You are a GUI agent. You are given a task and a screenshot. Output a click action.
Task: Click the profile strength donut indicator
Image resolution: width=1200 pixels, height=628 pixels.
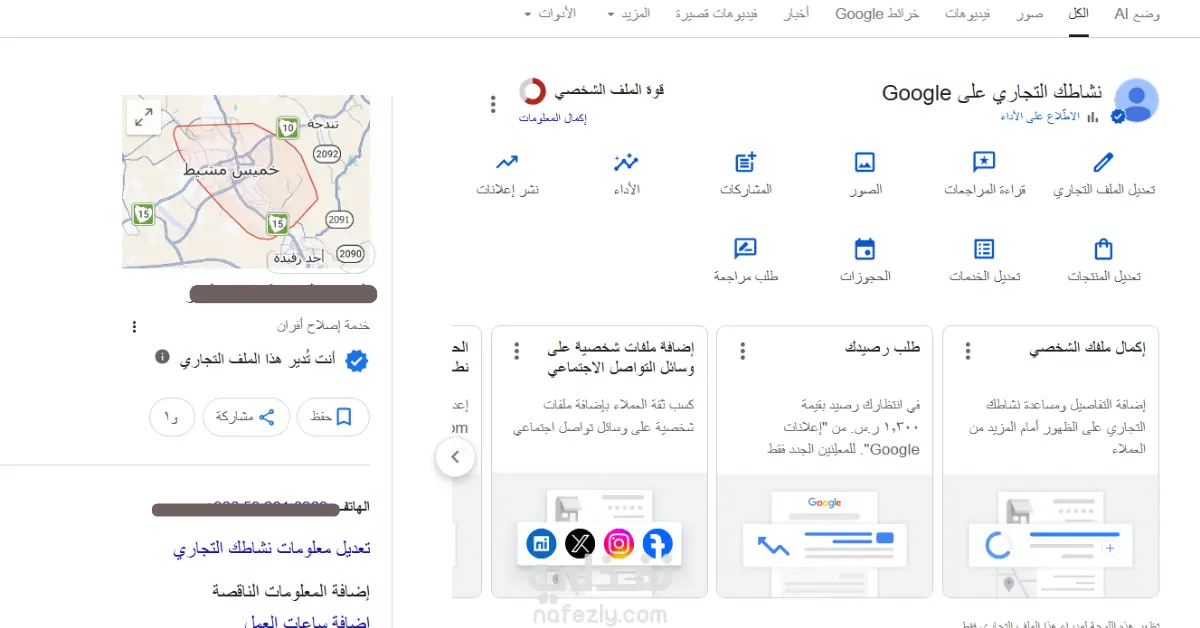pyautogui.click(x=532, y=92)
